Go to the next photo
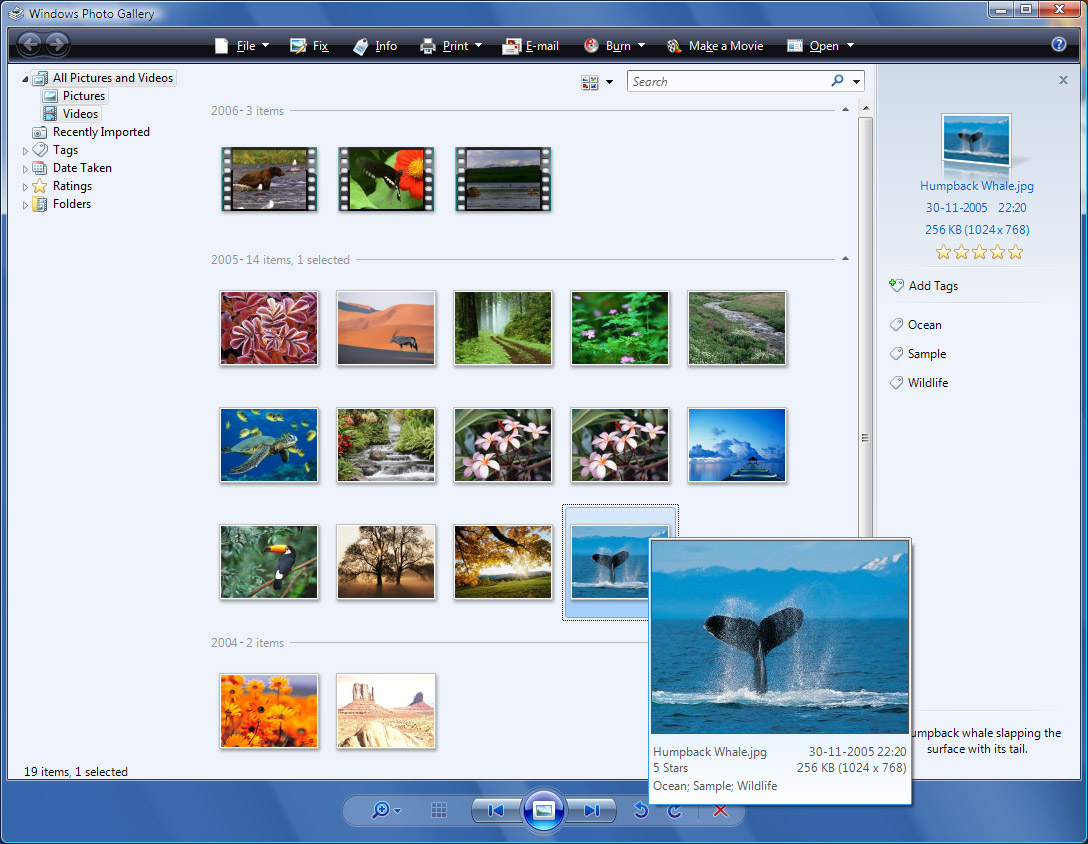Viewport: 1088px width, 844px height. [x=592, y=810]
